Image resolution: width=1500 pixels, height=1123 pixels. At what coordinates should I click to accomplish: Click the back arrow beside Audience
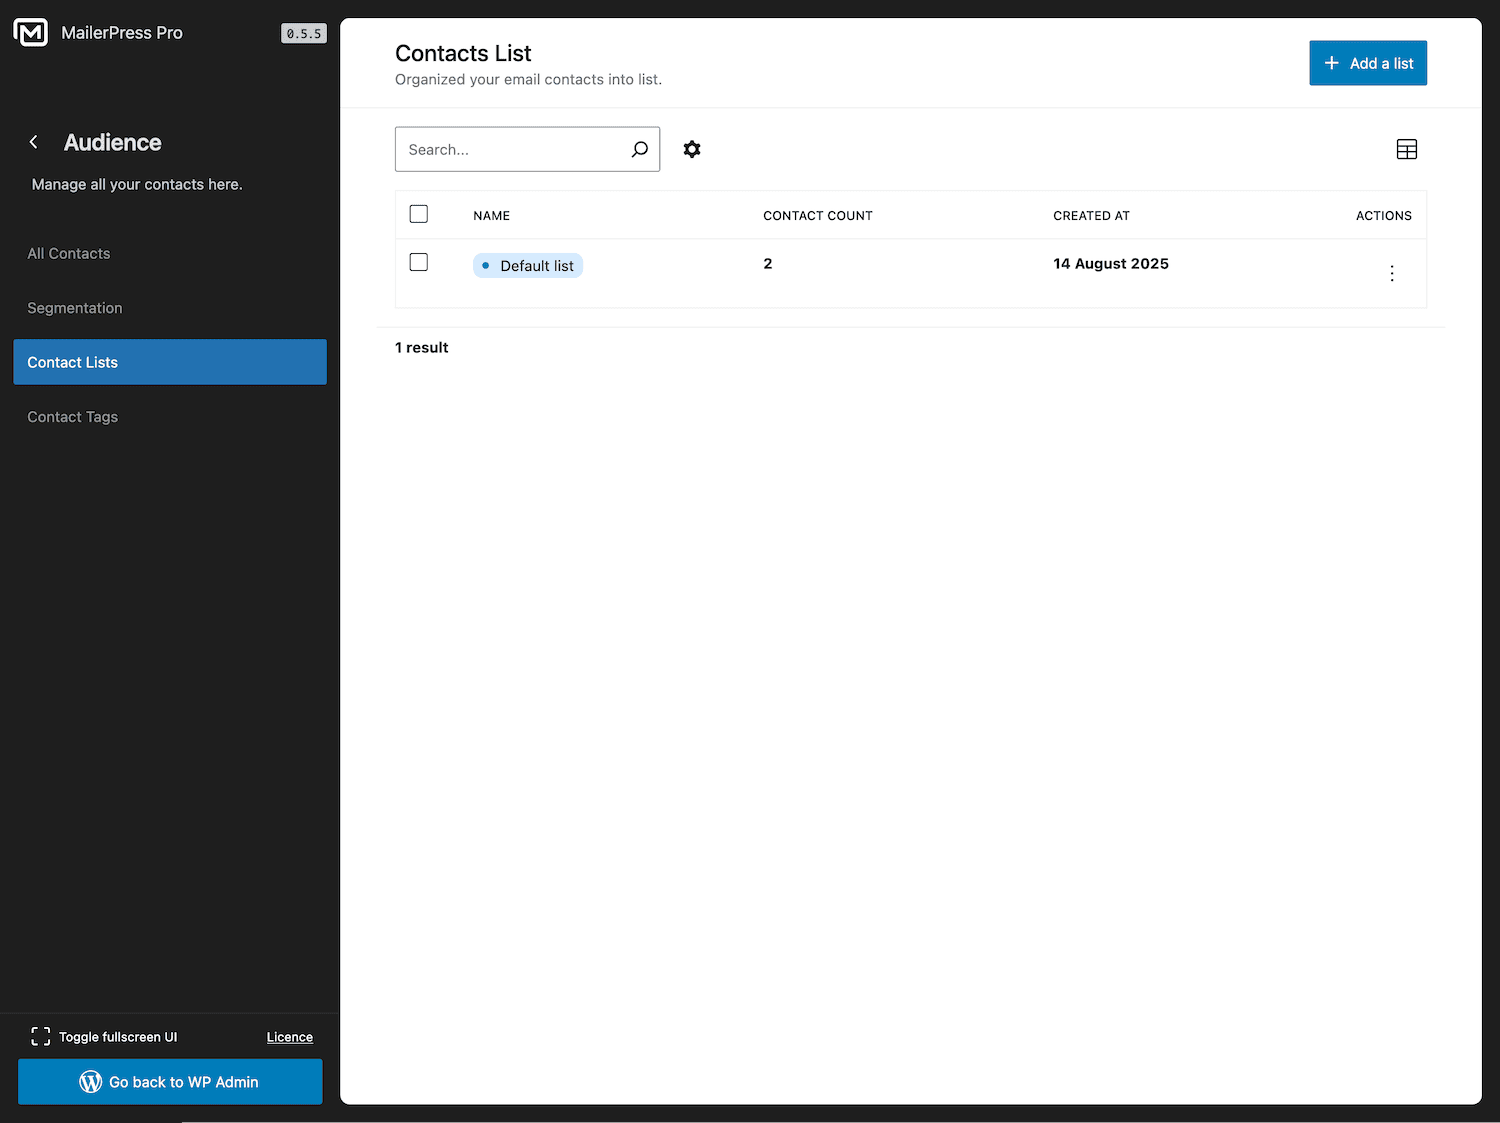34,142
